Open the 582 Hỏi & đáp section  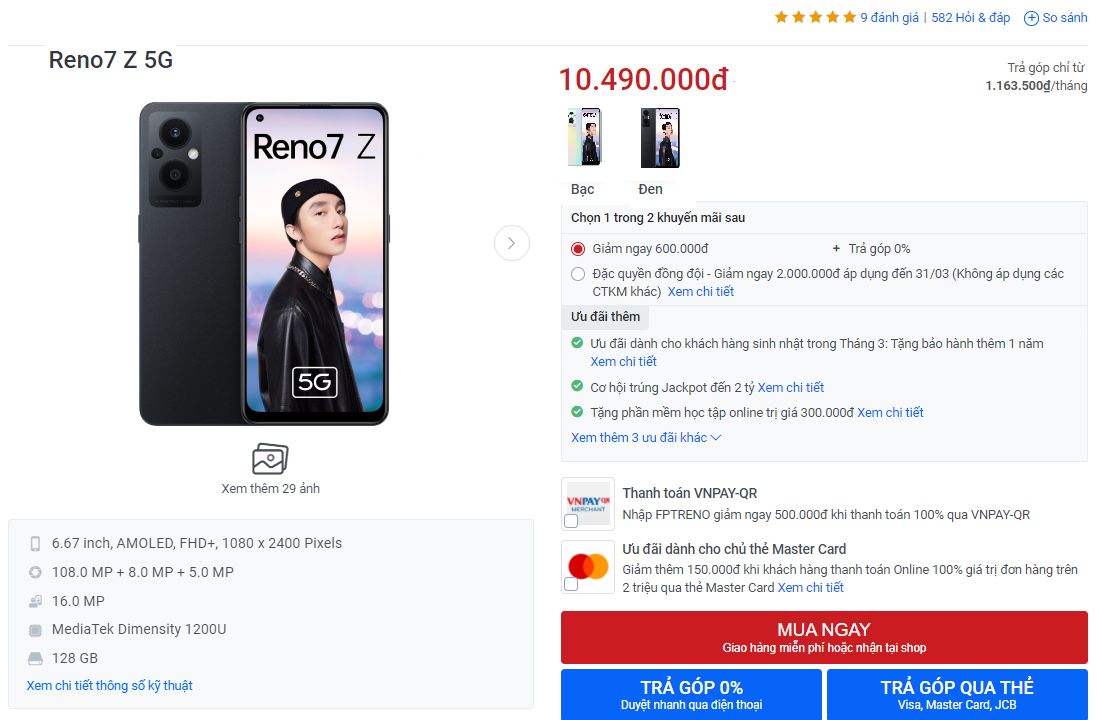tap(970, 18)
